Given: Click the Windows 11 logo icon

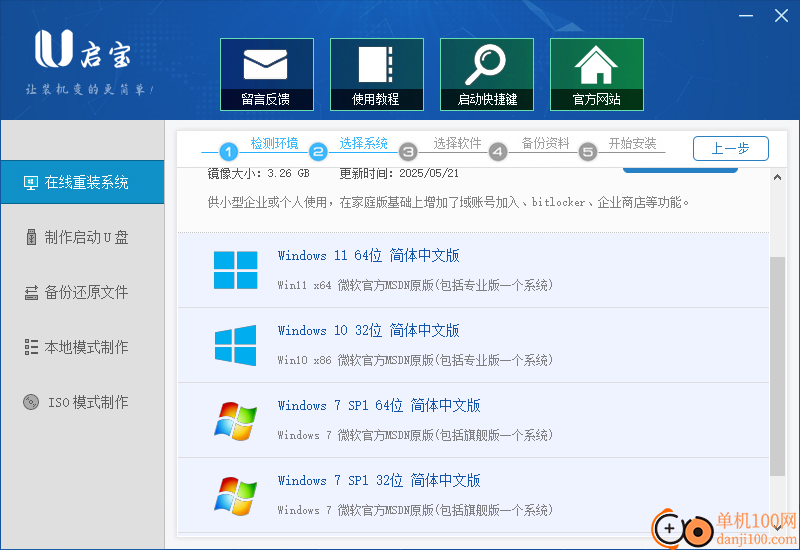Looking at the screenshot, I should [x=236, y=270].
